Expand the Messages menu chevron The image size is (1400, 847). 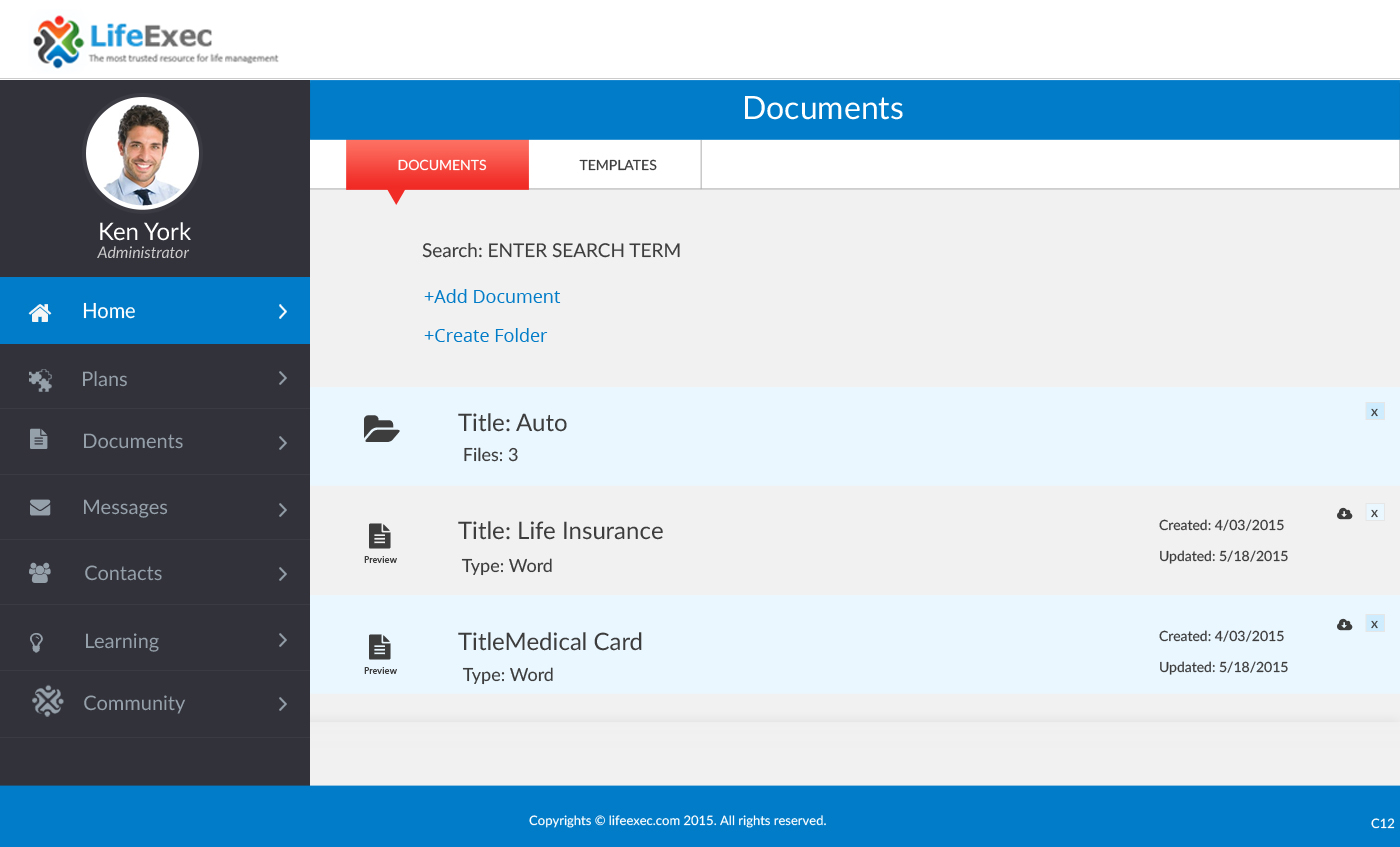[283, 510]
